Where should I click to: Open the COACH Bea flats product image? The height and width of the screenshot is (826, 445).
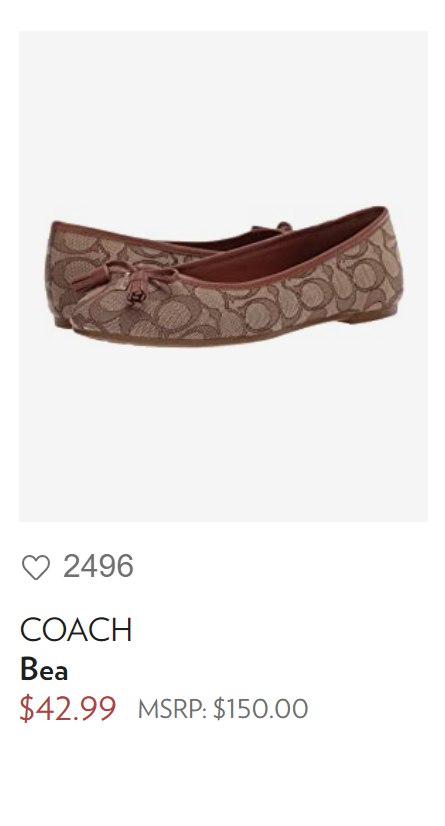pyautogui.click(x=223, y=276)
